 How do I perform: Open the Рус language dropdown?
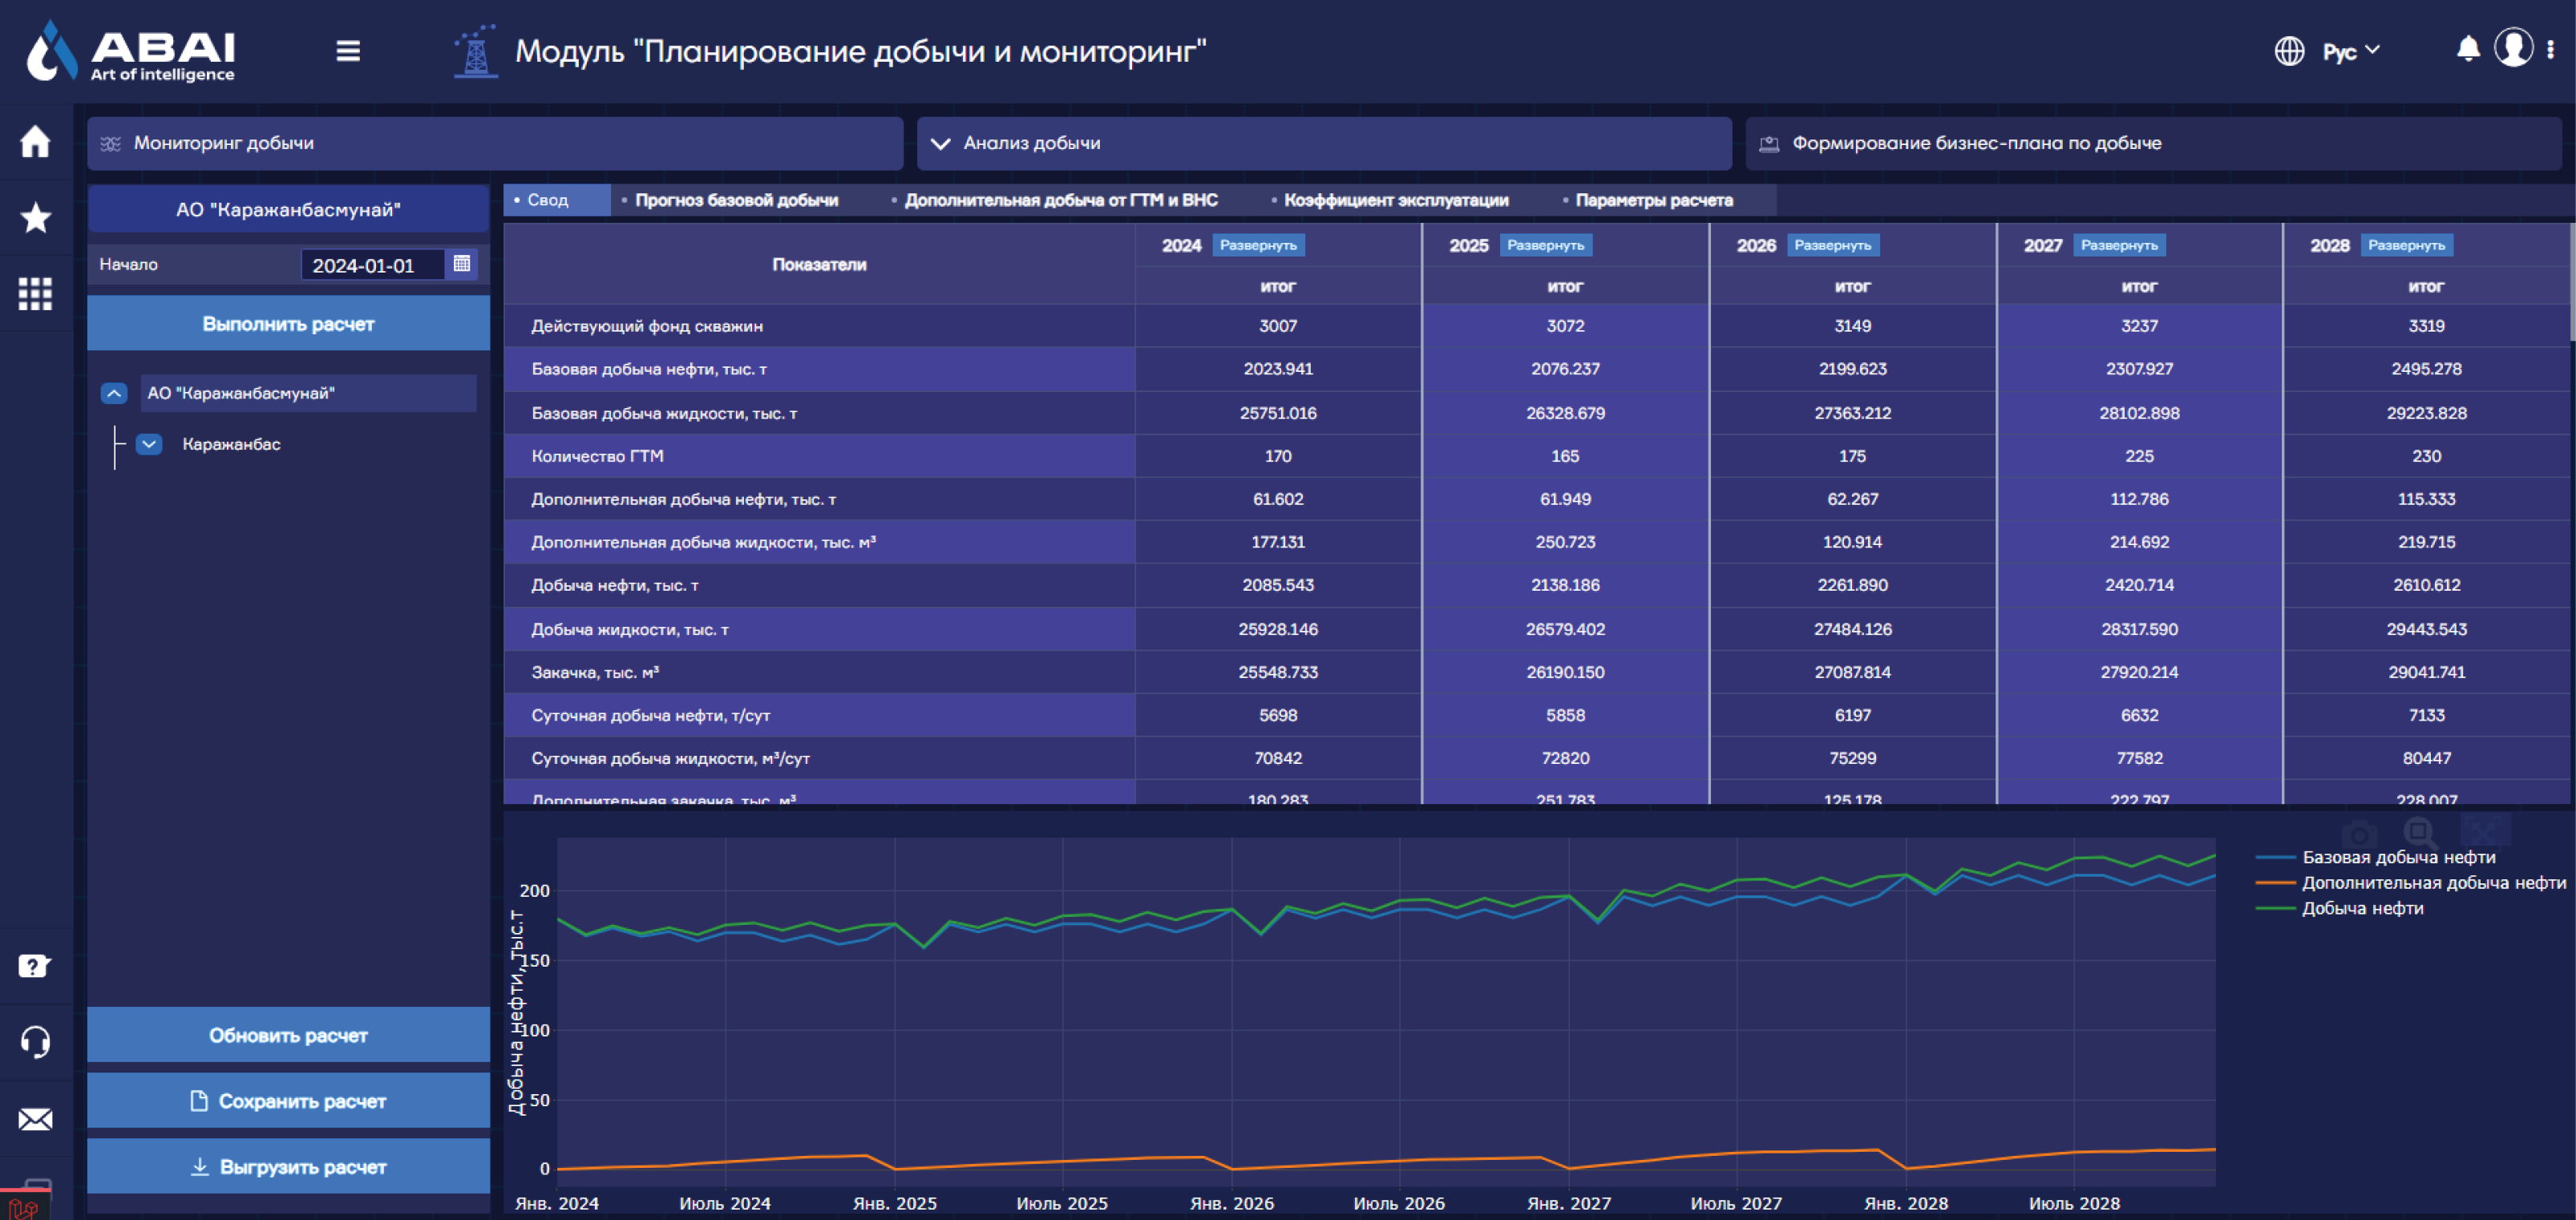click(2349, 51)
